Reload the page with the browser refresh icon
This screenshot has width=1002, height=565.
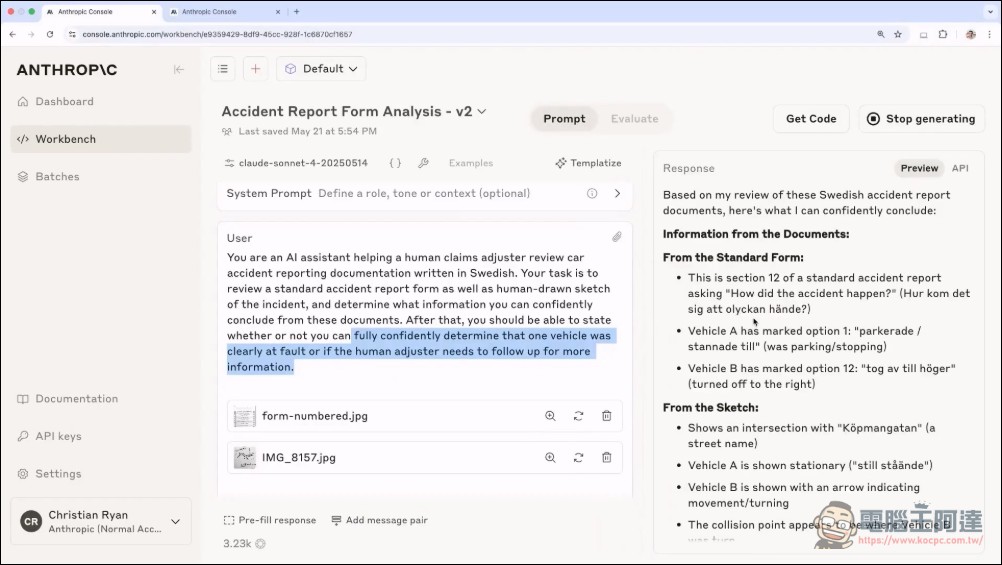50,35
